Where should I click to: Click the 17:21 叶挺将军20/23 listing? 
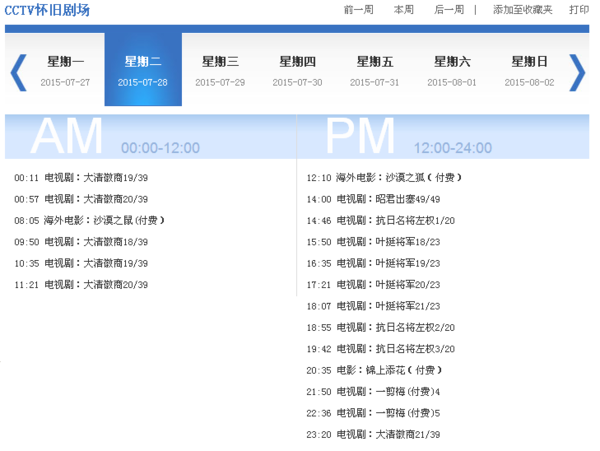(x=373, y=285)
